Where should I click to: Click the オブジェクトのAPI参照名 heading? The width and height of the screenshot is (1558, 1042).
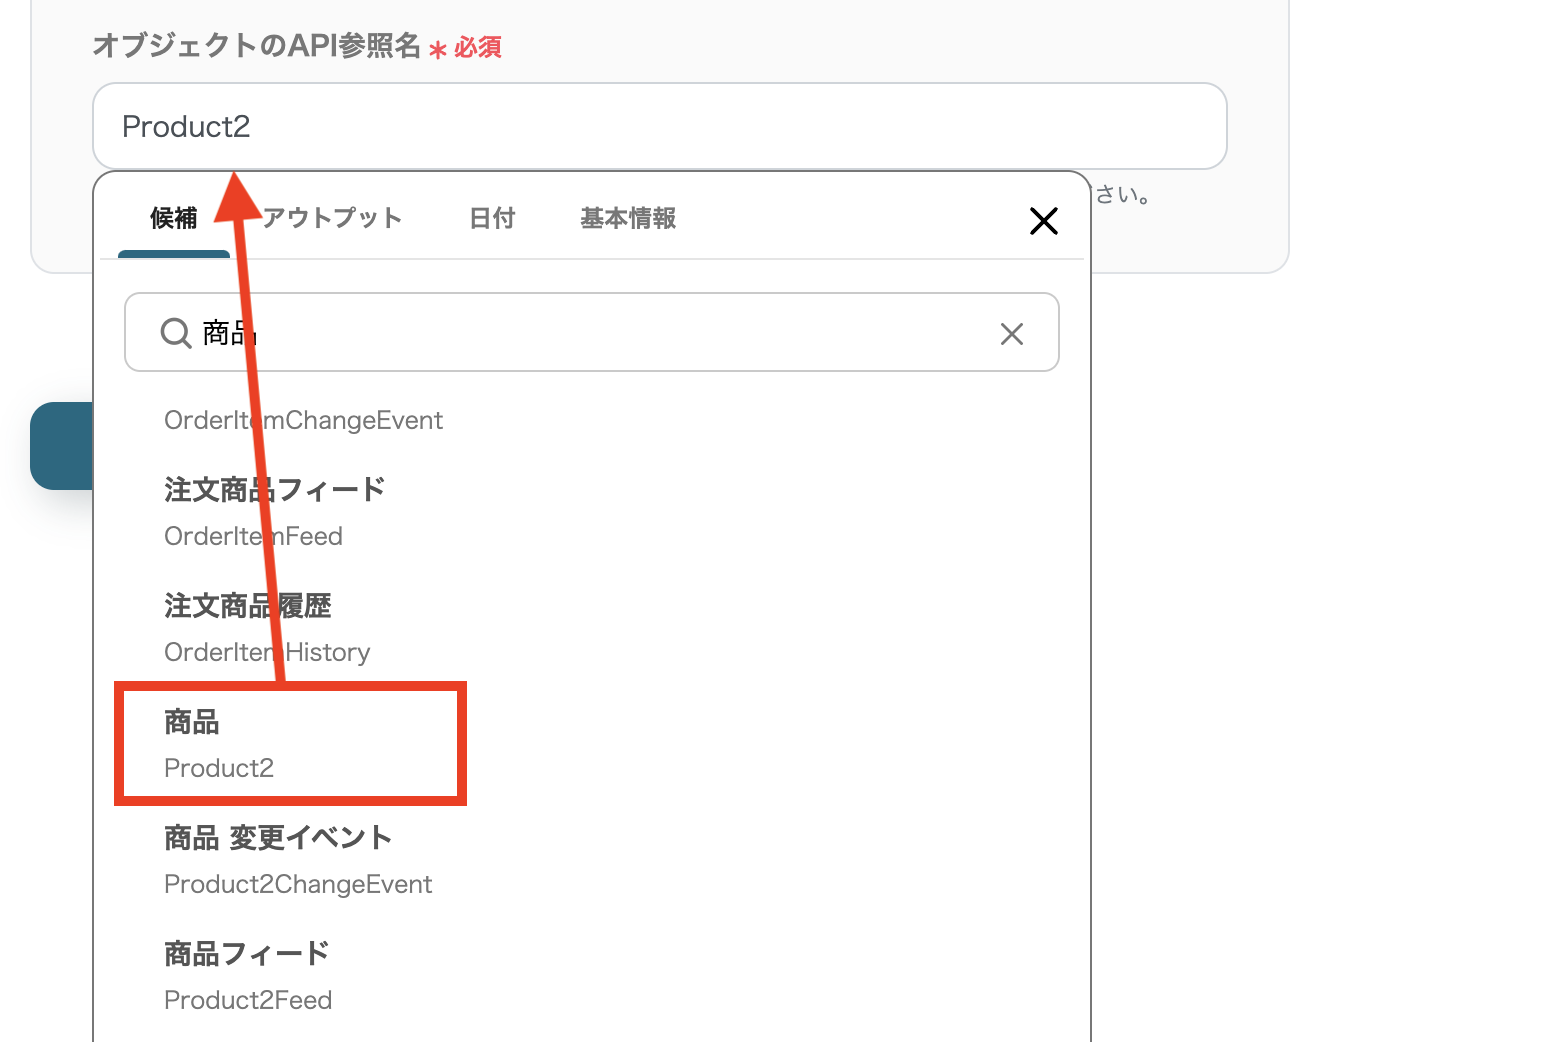pos(258,45)
